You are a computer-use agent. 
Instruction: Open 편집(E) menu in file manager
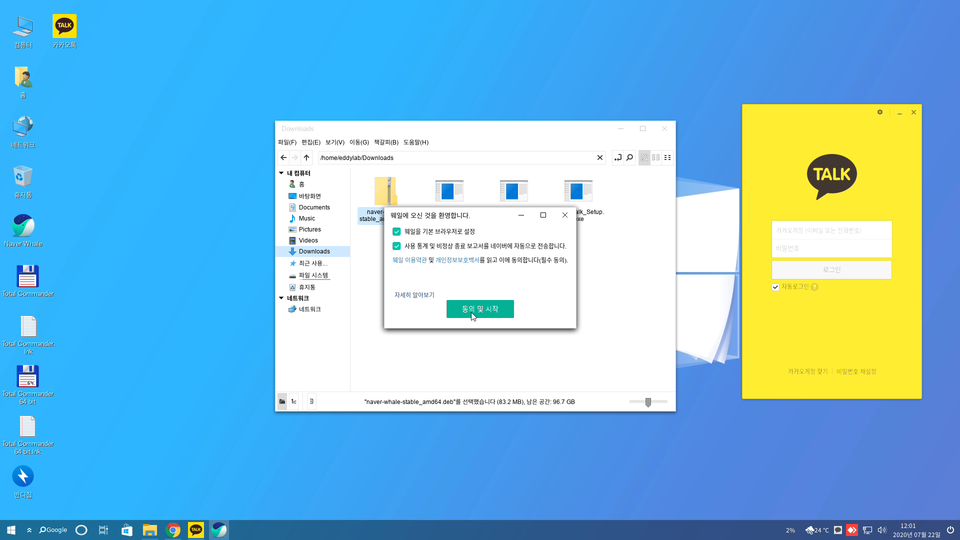coord(310,142)
